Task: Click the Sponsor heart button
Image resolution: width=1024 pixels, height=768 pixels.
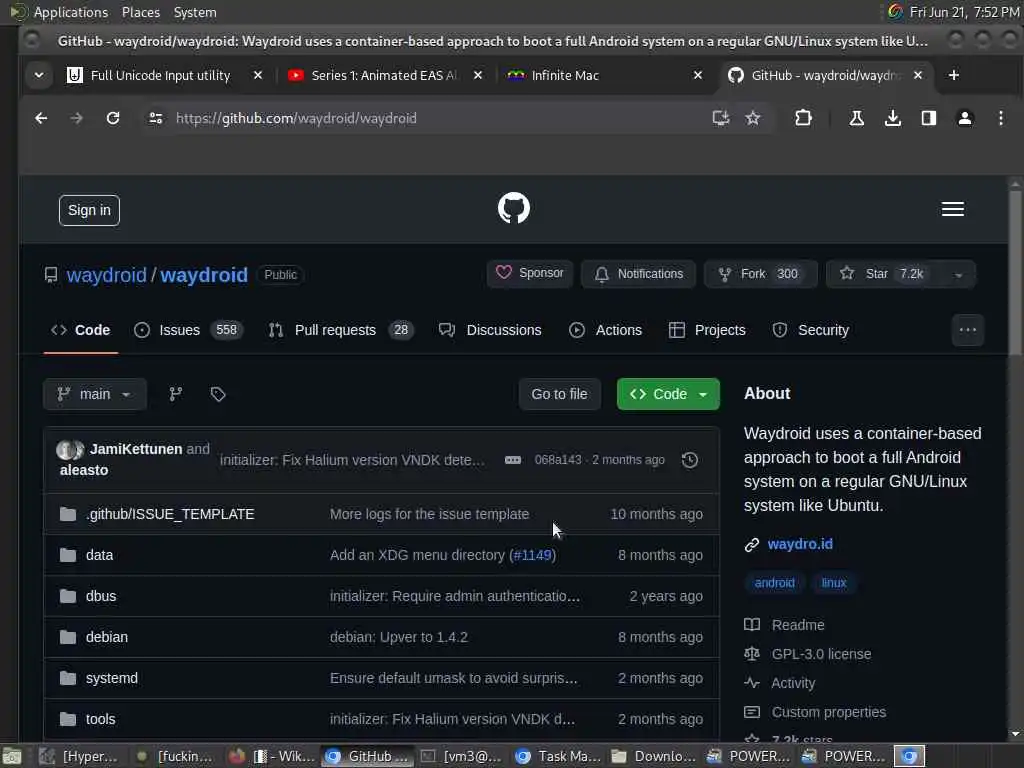Action: 530,273
